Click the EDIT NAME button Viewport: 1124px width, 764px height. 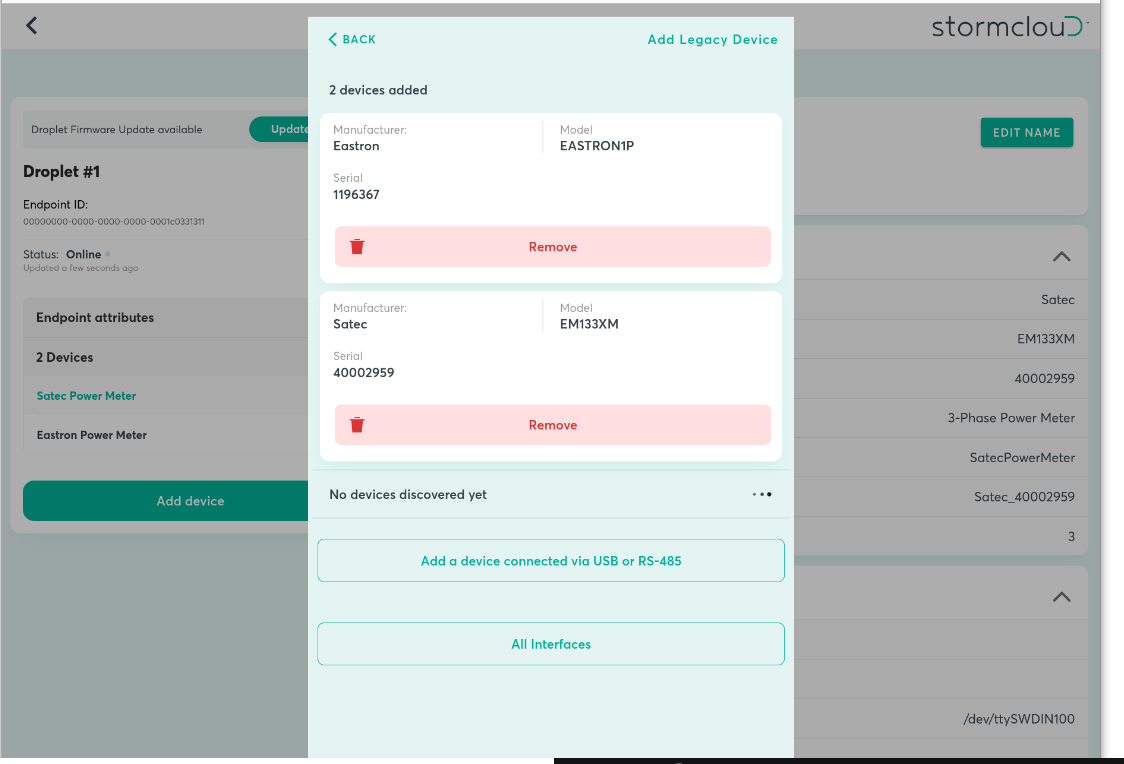coord(1027,133)
